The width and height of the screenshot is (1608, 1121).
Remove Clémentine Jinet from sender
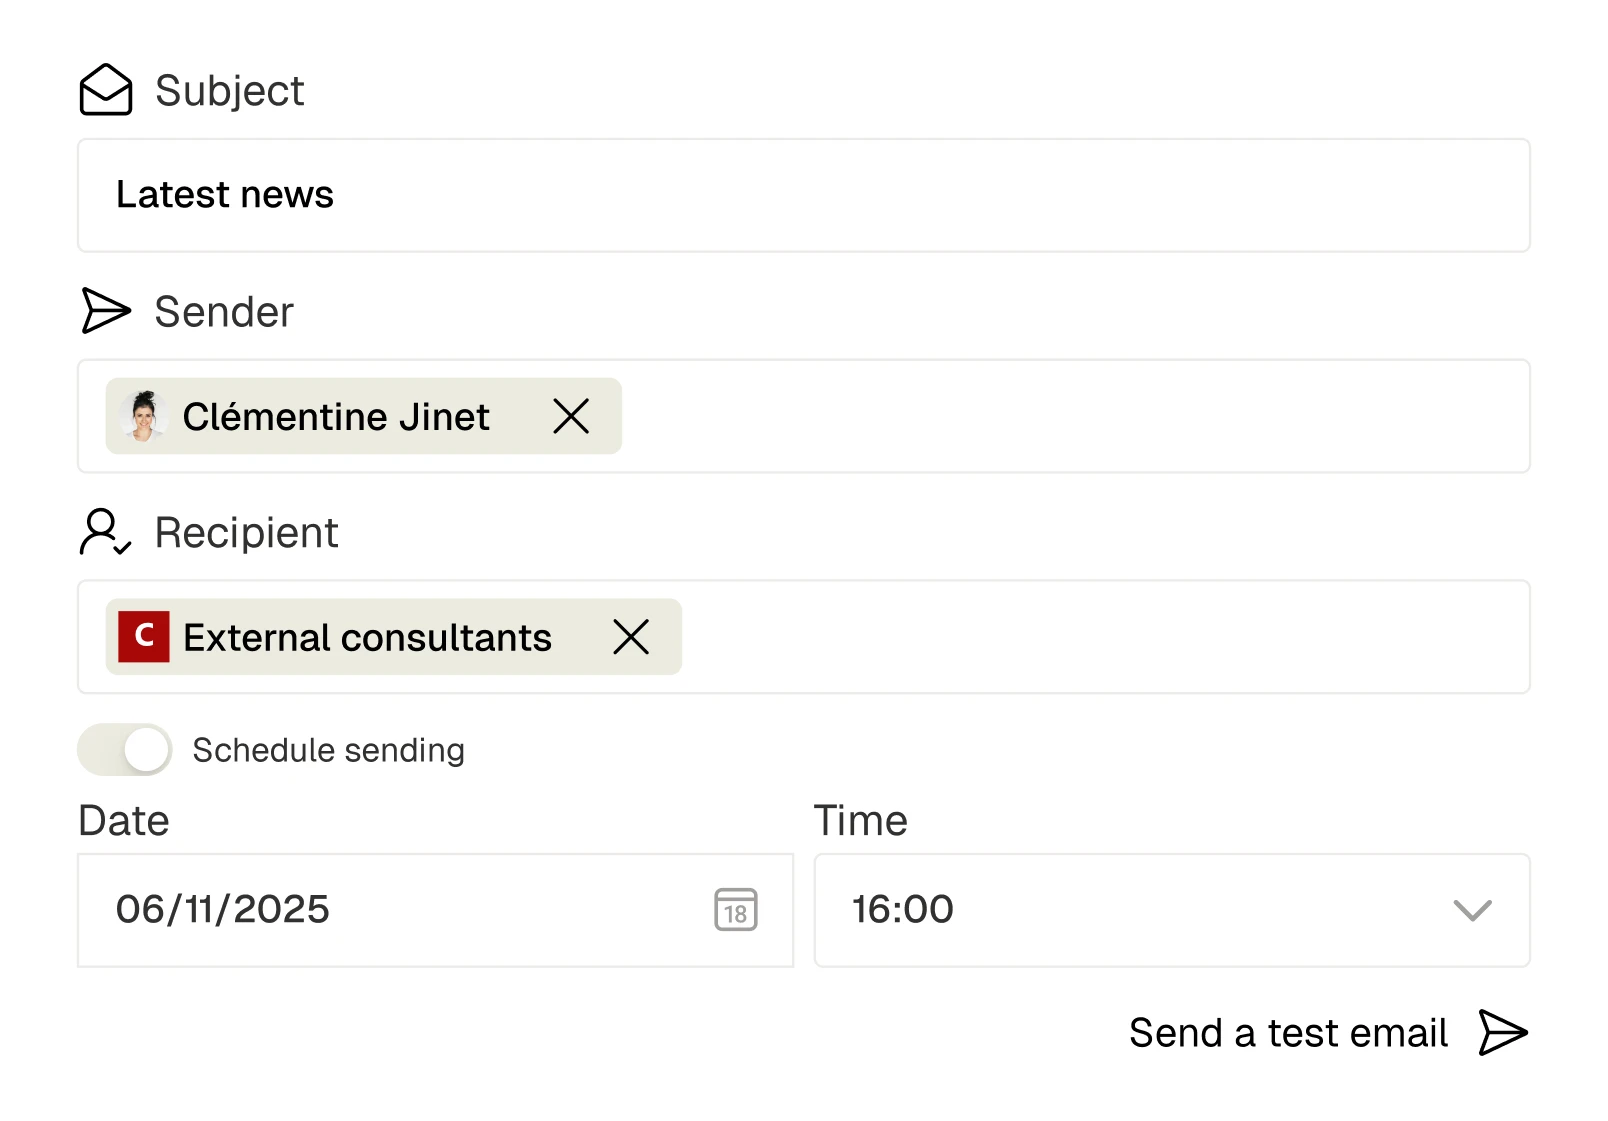[571, 416]
